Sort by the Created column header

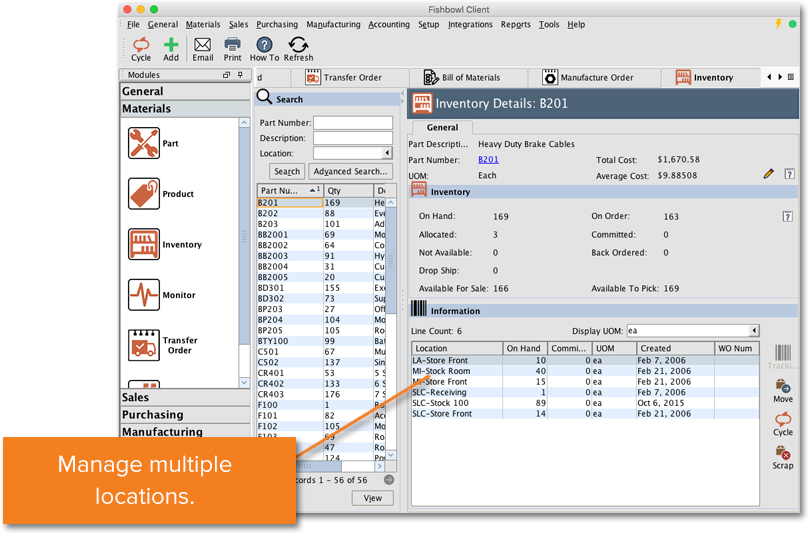point(675,348)
